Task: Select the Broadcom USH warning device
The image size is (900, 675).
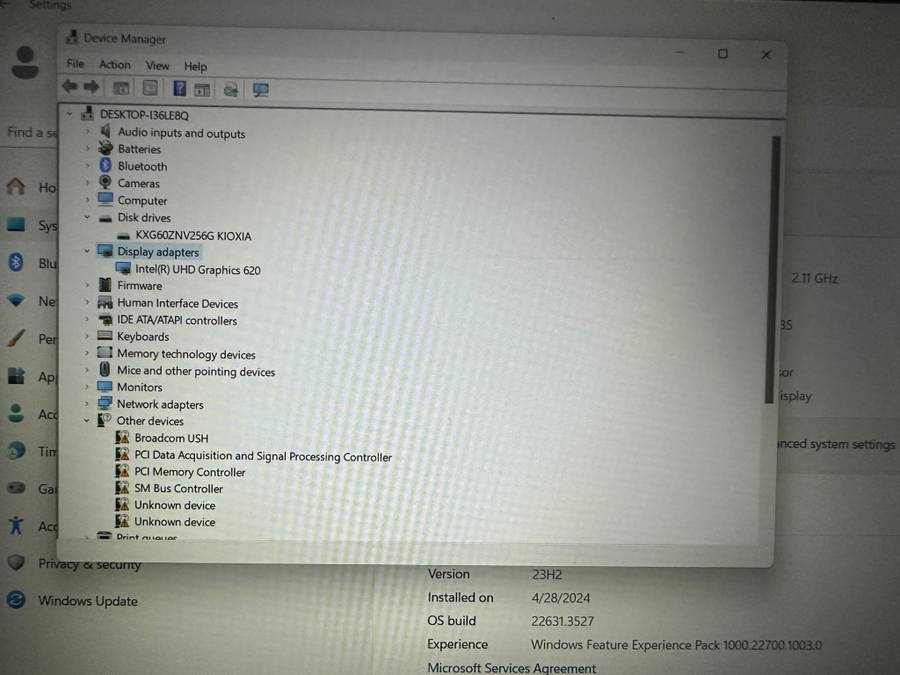Action: 171,438
